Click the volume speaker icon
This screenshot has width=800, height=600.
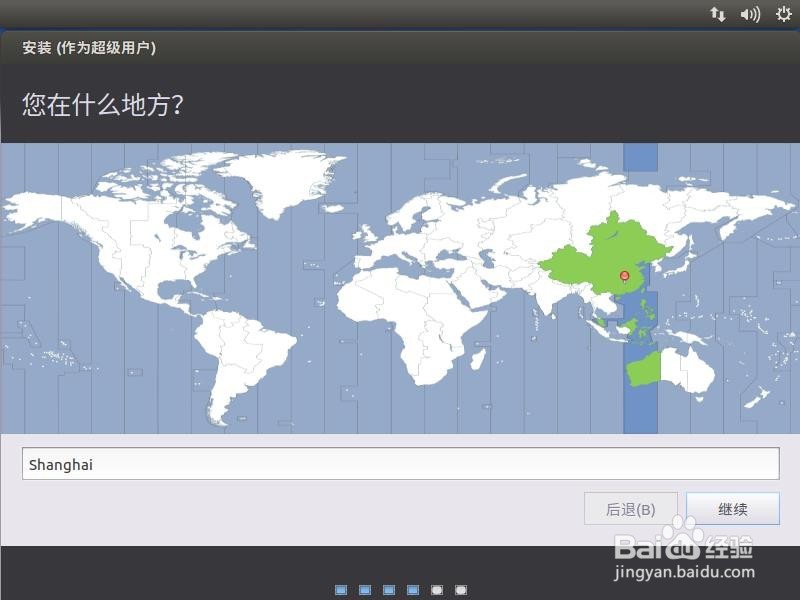click(751, 14)
